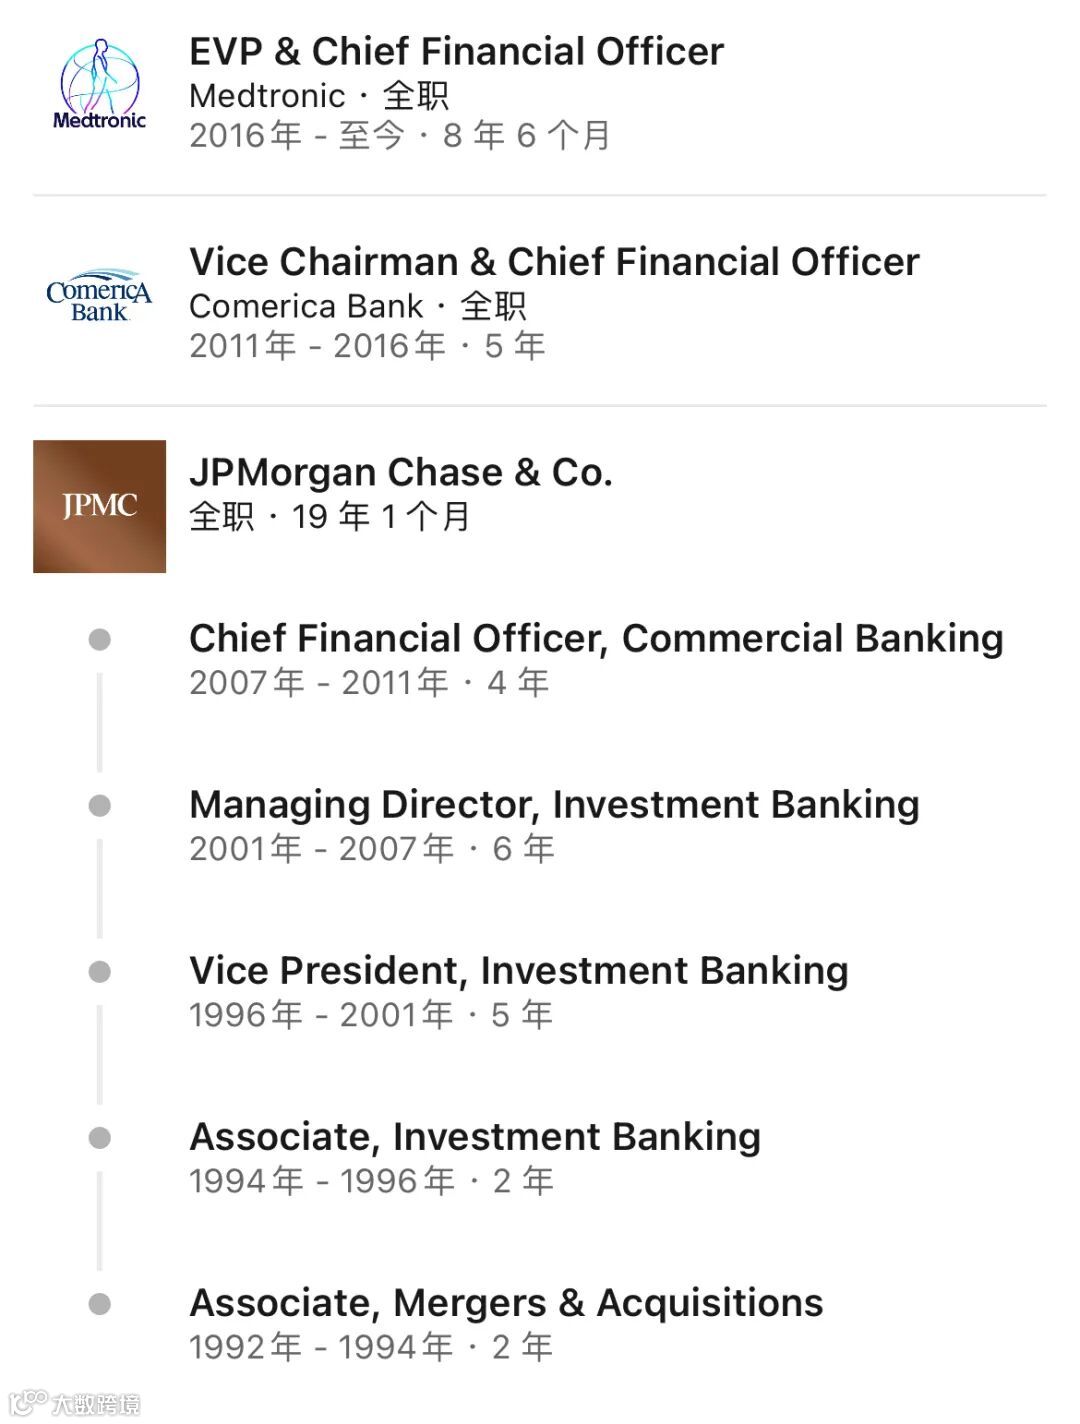Click timeline dot next to Associate, Investment Banking
Screen dimensions: 1080x1424
pos(99,1137)
